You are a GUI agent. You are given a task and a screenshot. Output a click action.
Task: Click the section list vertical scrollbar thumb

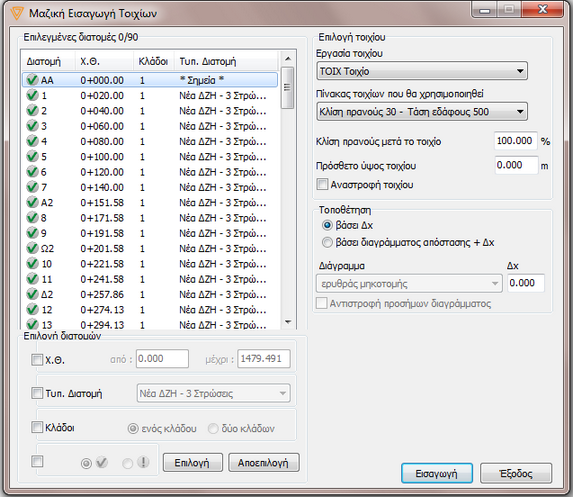288,87
